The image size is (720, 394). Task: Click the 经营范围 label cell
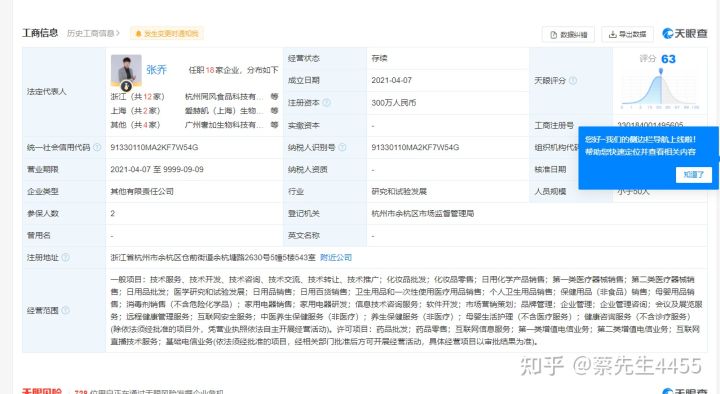pyautogui.click(x=64, y=310)
